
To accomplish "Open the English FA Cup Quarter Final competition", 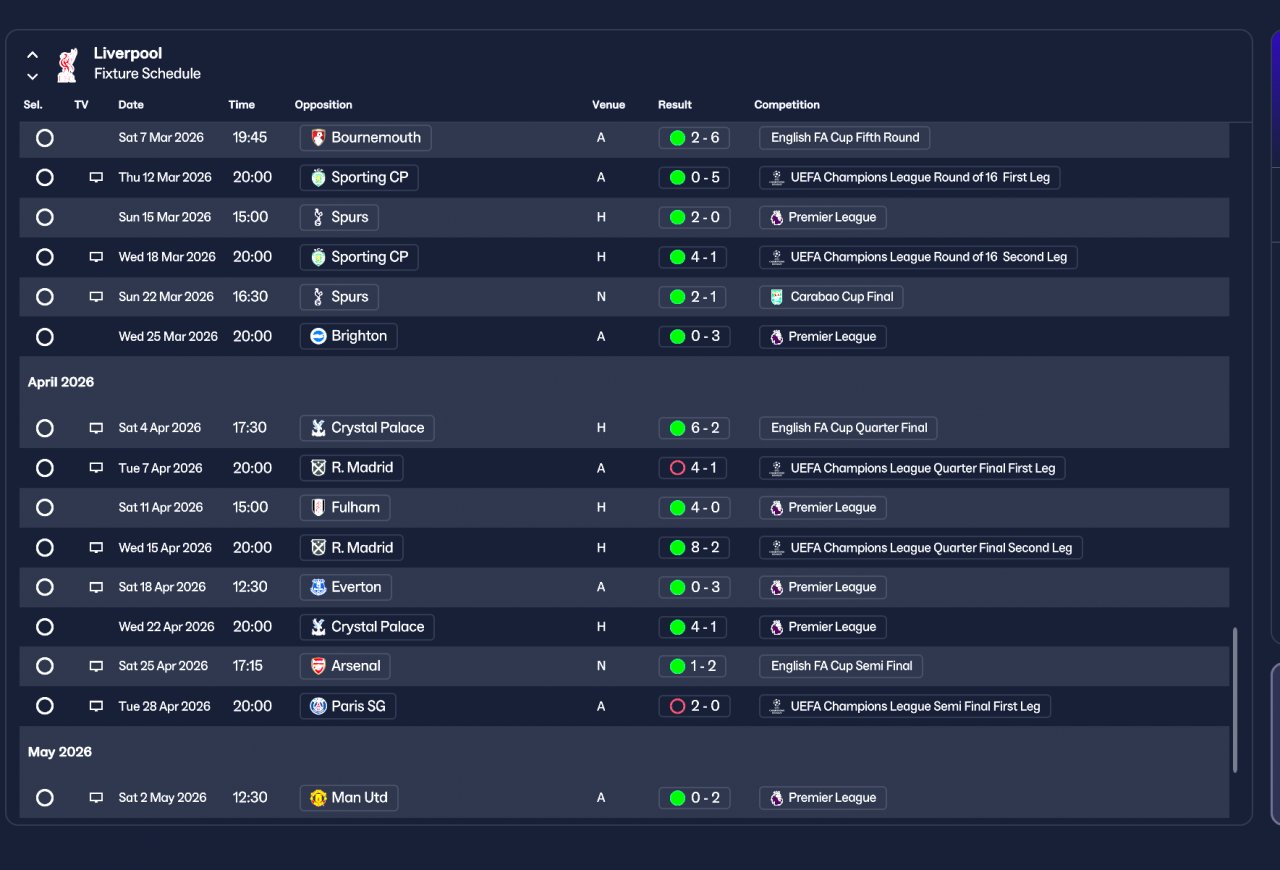I will click(x=848, y=428).
